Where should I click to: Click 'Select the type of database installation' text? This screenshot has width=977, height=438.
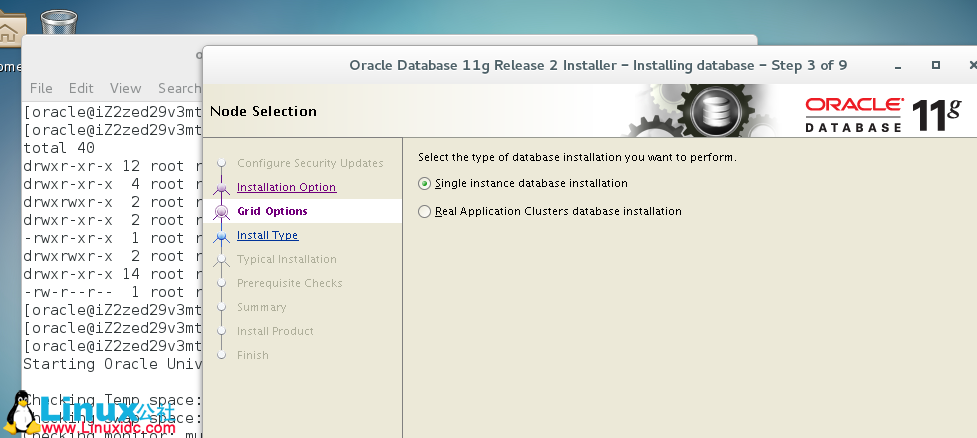[x=577, y=158]
